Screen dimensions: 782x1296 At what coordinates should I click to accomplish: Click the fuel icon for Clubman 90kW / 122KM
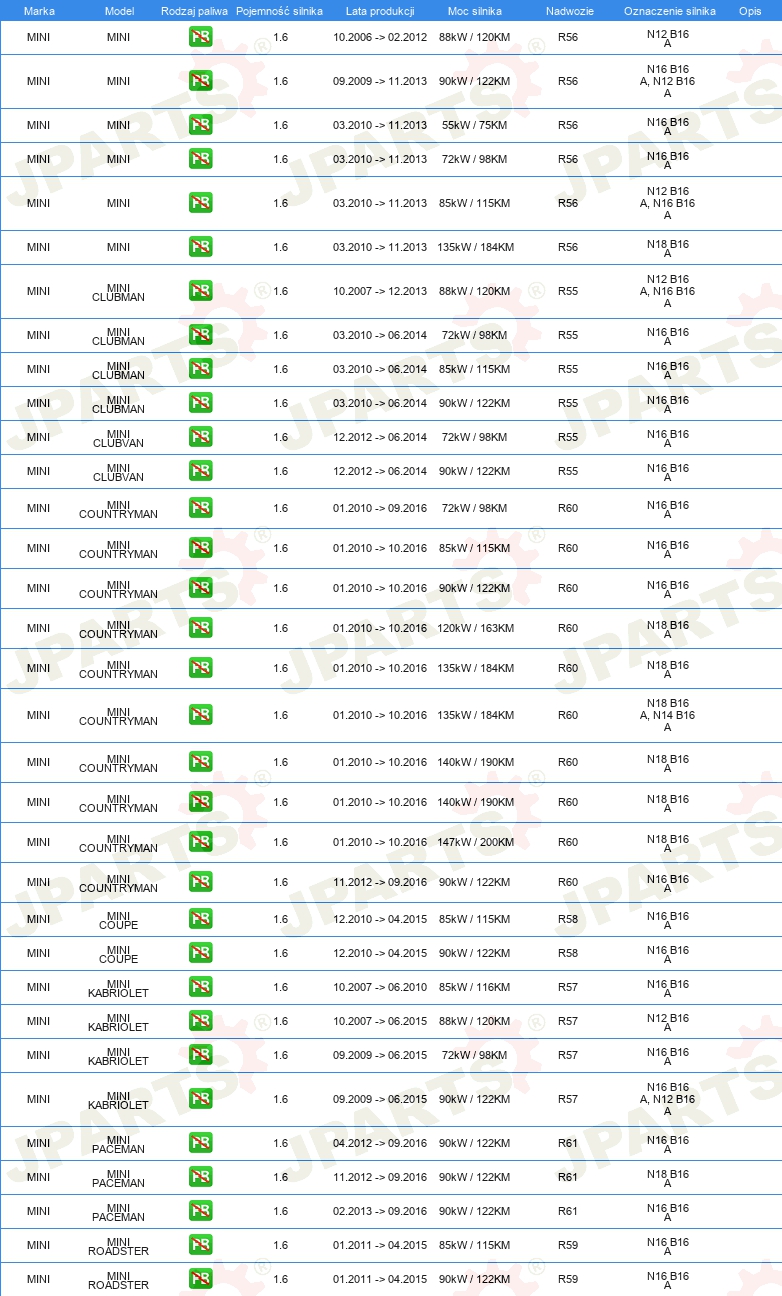click(x=200, y=403)
